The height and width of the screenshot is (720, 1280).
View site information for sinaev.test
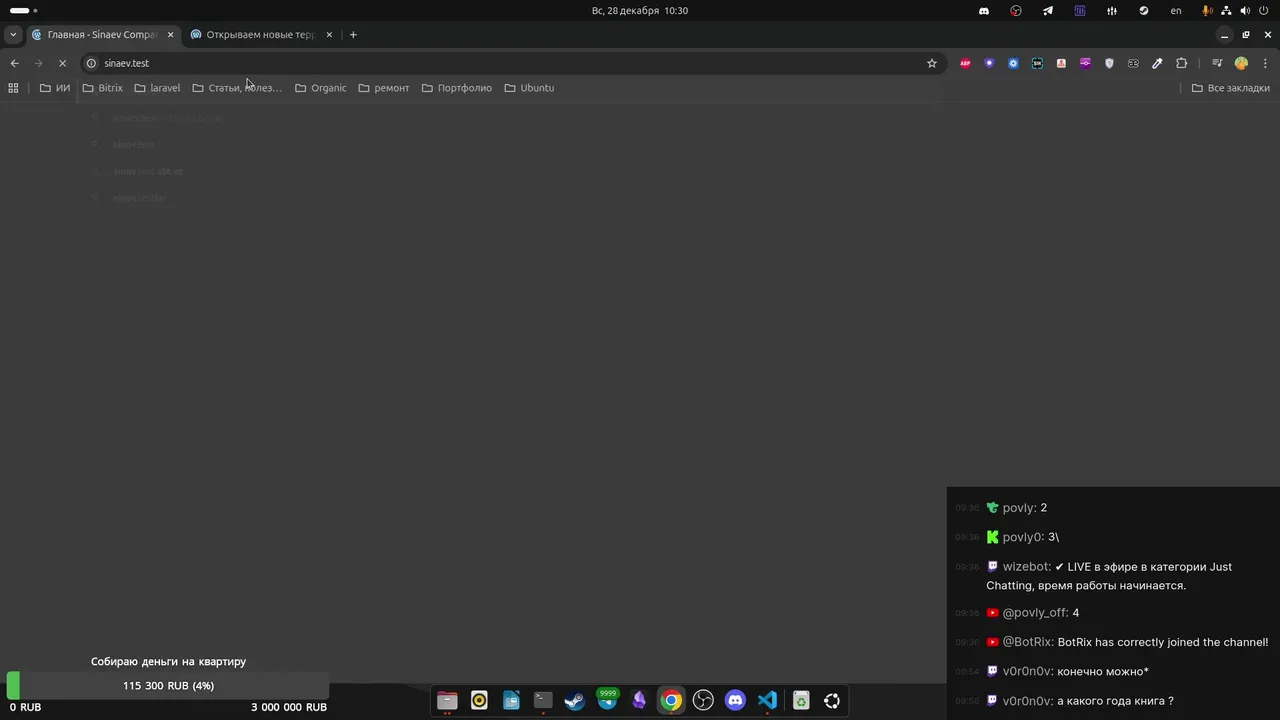tap(91, 63)
